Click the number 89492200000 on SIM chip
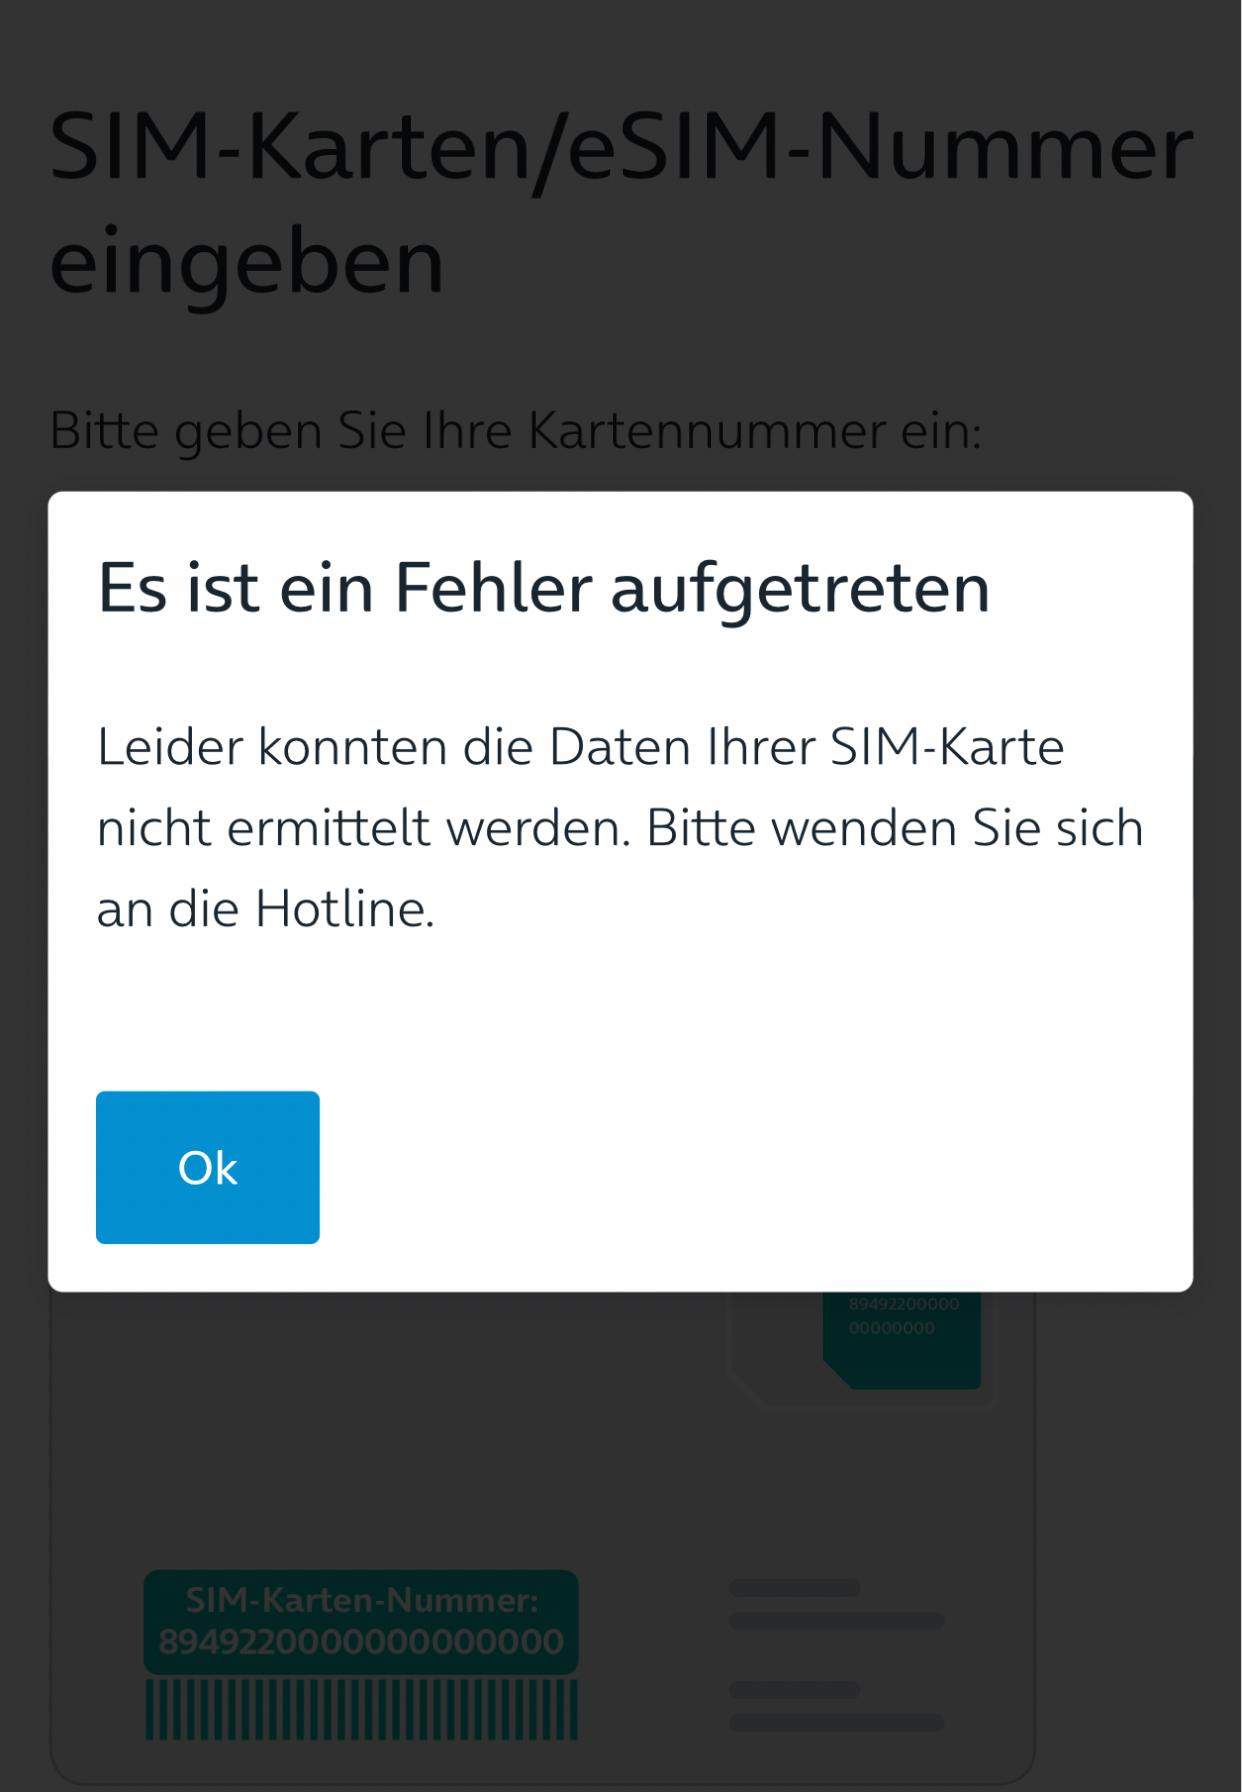The height and width of the screenshot is (1792, 1242). coord(904,1304)
